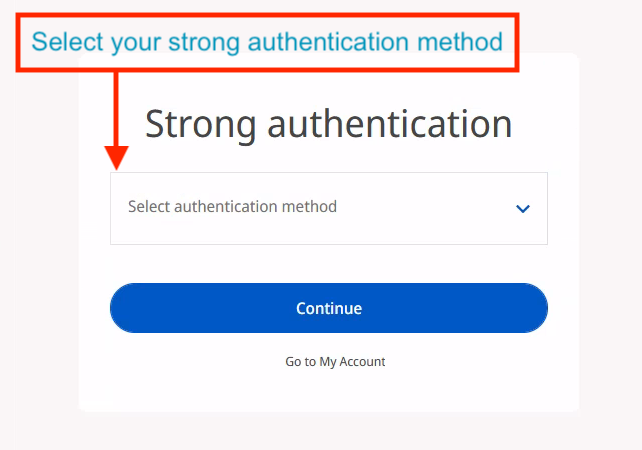The height and width of the screenshot is (450, 642).
Task: Click the vertical red arrow line
Action: 117,108
